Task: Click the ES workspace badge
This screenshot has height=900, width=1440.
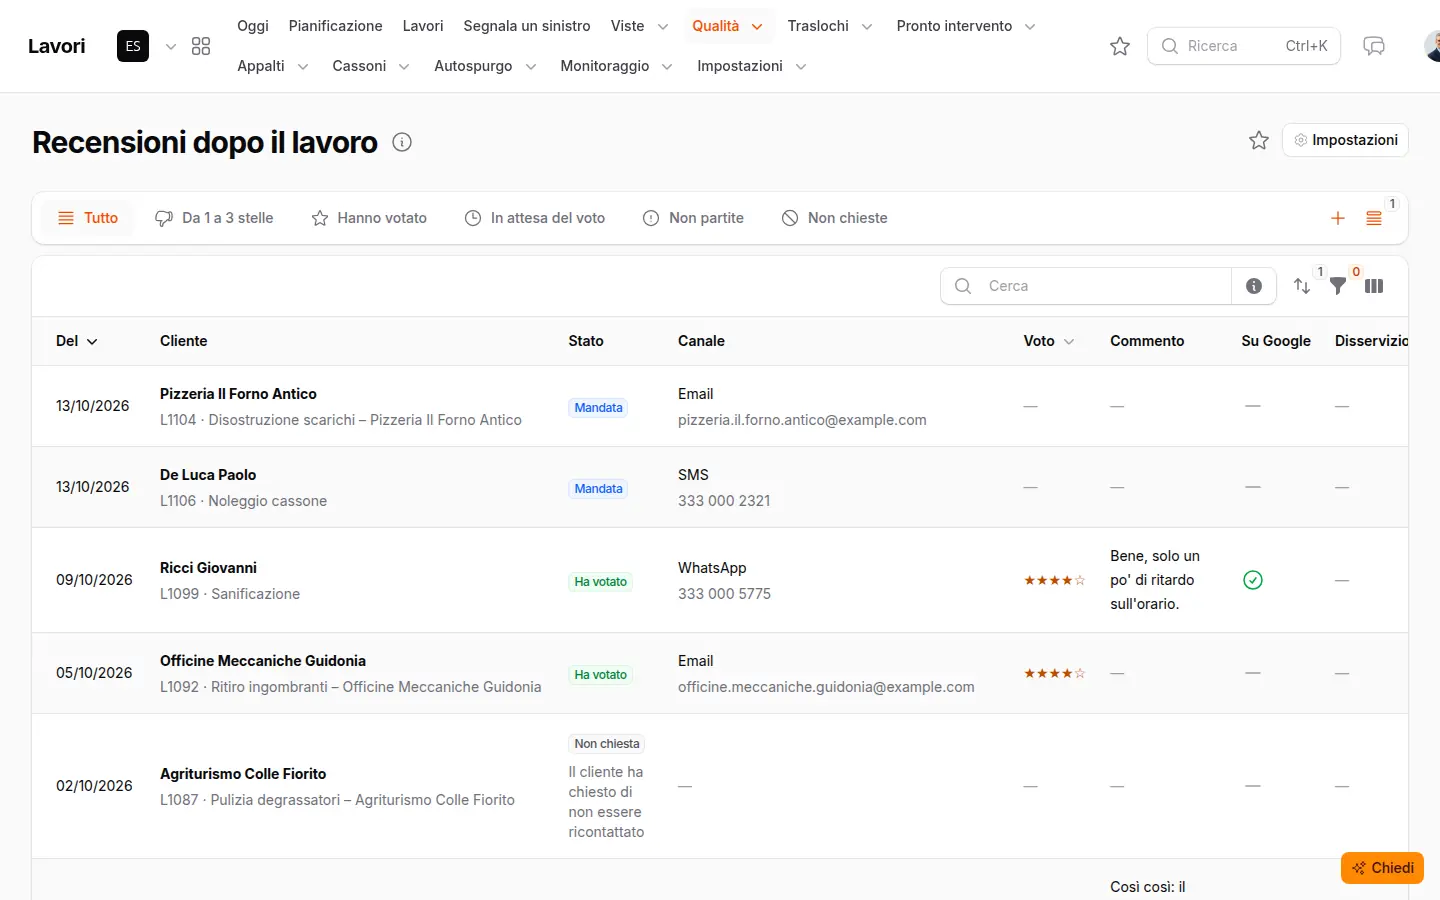Action: (x=133, y=46)
